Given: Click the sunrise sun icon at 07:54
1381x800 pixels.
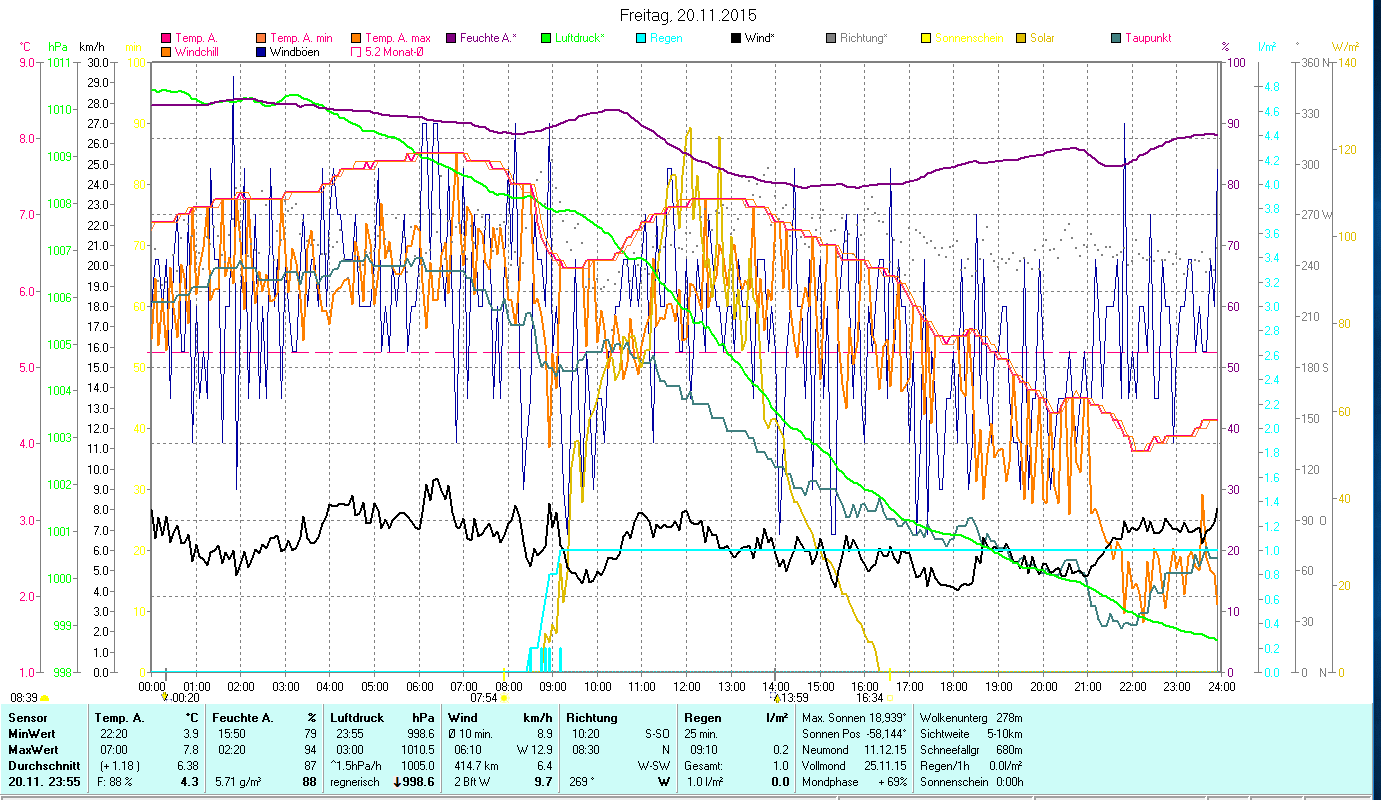Looking at the screenshot, I should point(504,699).
